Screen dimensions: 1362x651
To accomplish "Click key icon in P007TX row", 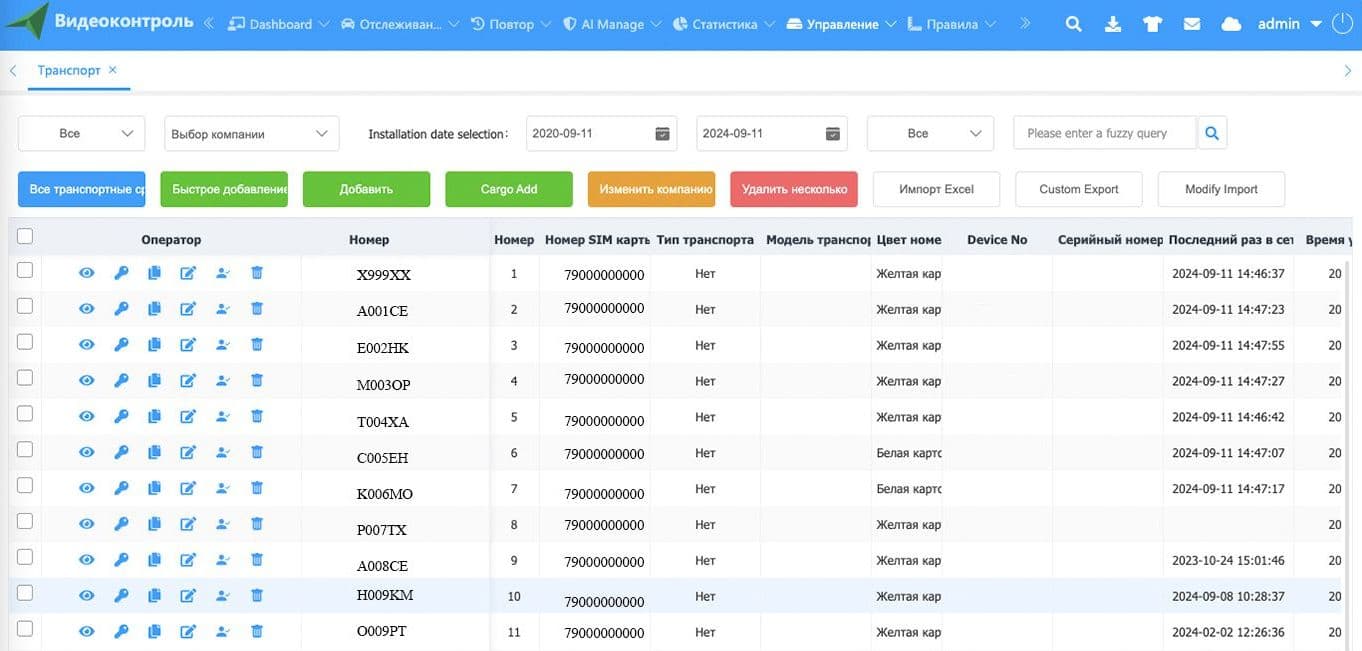I will pyautogui.click(x=121, y=524).
